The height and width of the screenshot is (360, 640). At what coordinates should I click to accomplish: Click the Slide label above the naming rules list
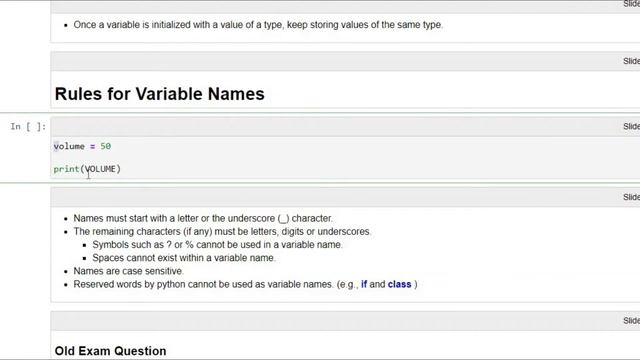(x=631, y=197)
